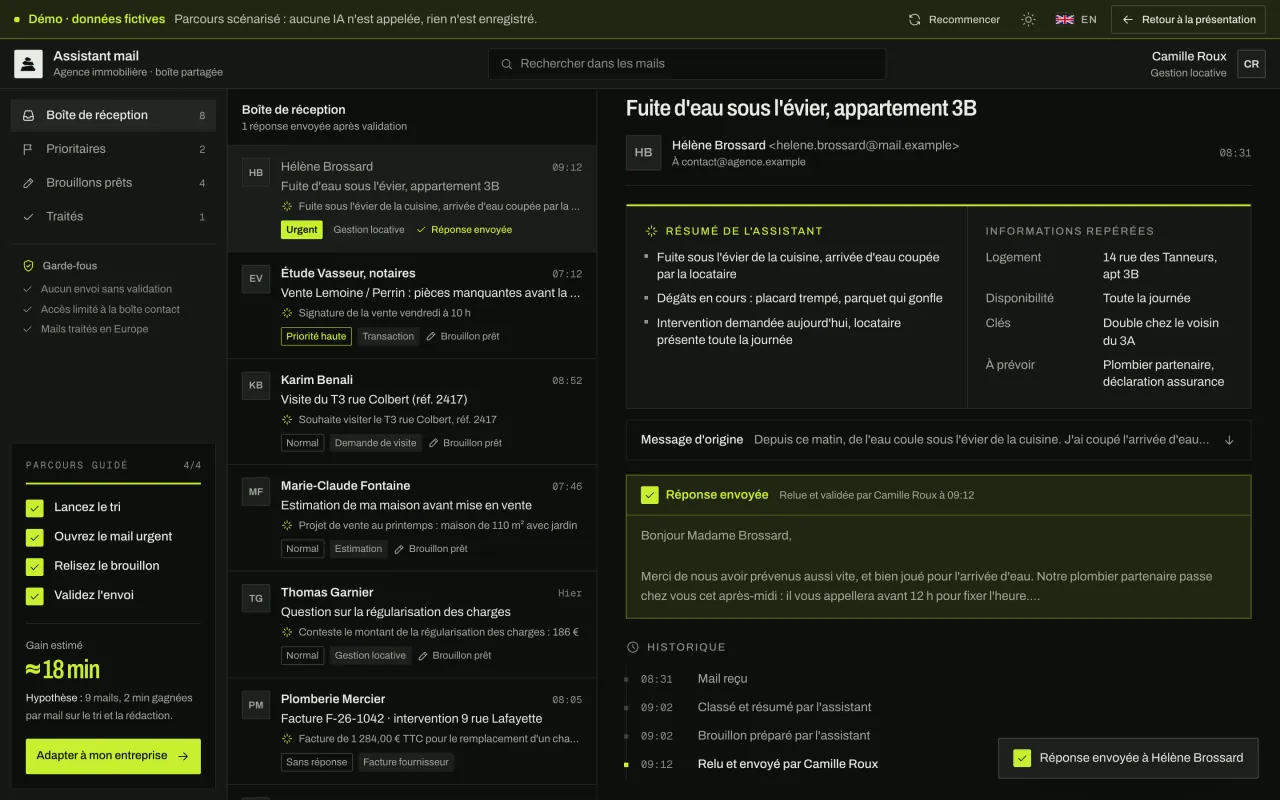The height and width of the screenshot is (800, 1280).
Task: Click the search magnifier icon
Action: click(507, 64)
